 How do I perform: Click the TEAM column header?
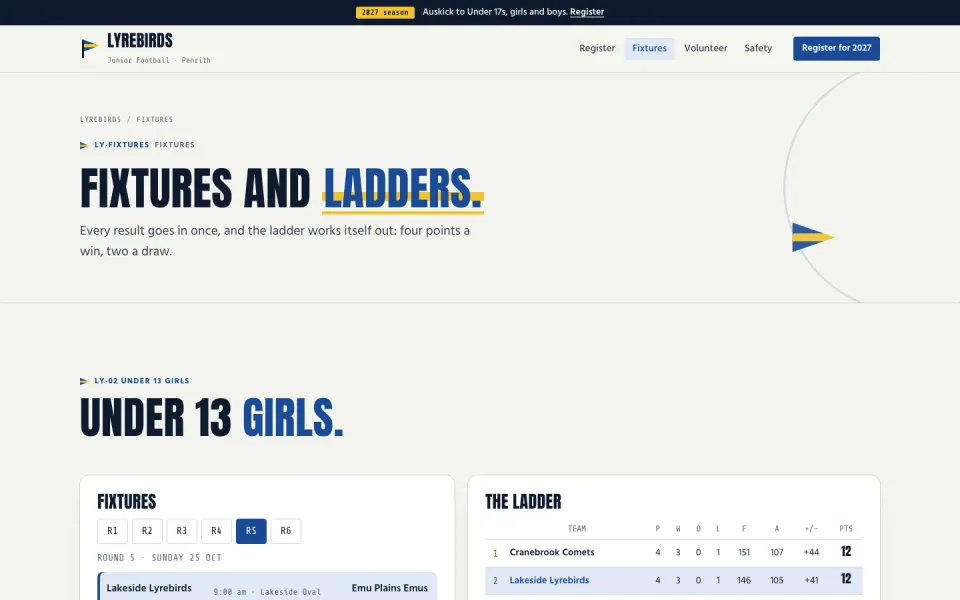pos(577,528)
